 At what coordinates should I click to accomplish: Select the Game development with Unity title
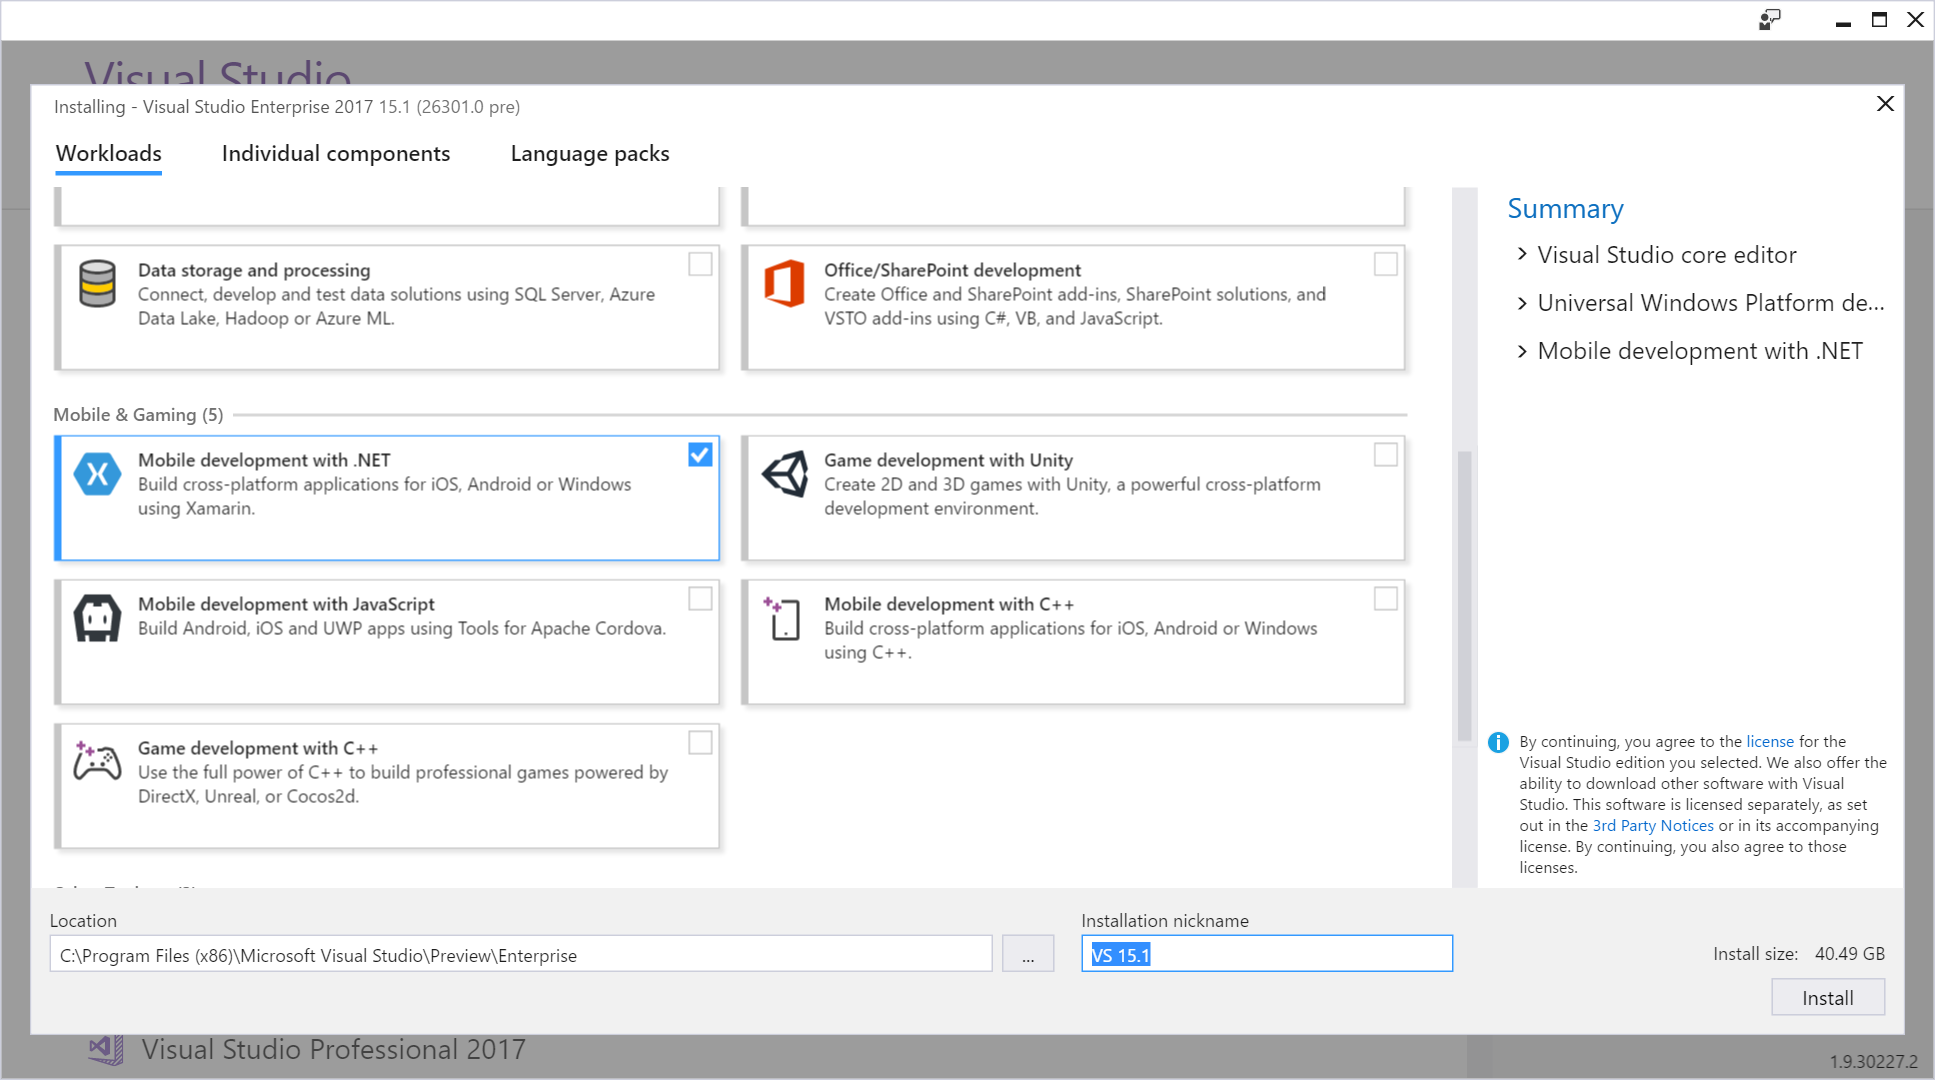(948, 460)
